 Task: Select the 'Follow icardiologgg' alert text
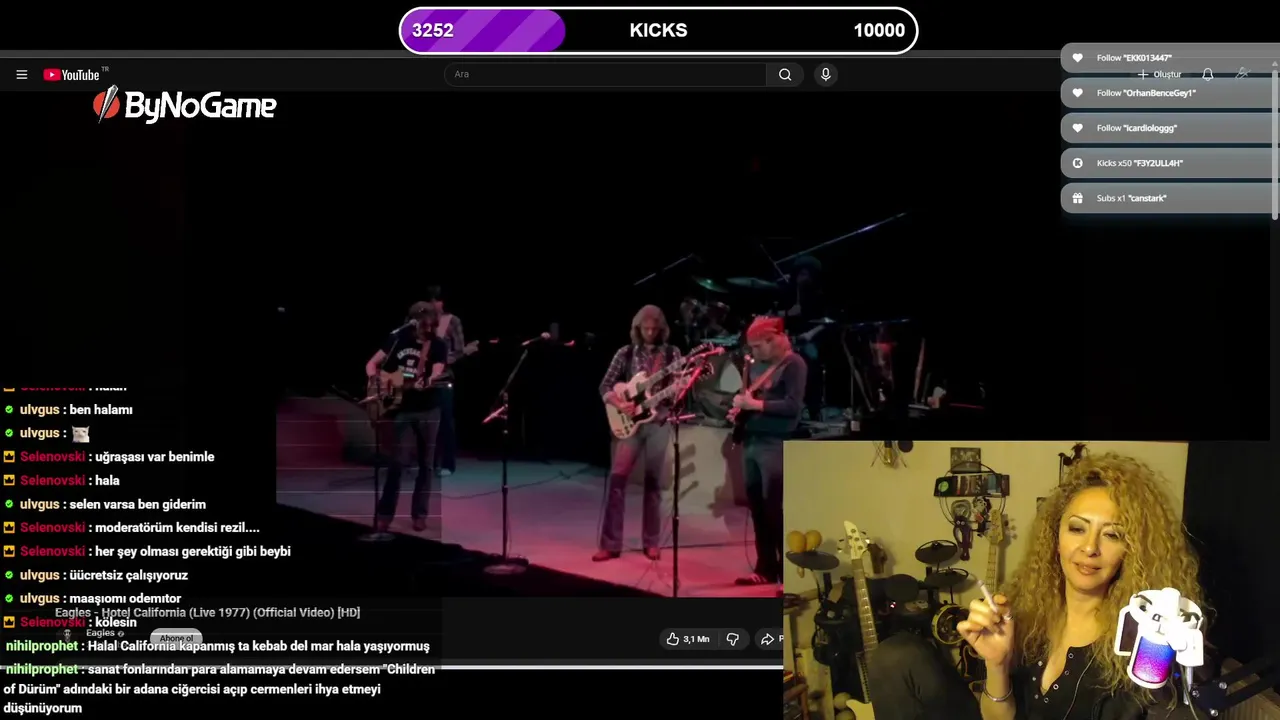coord(1137,128)
